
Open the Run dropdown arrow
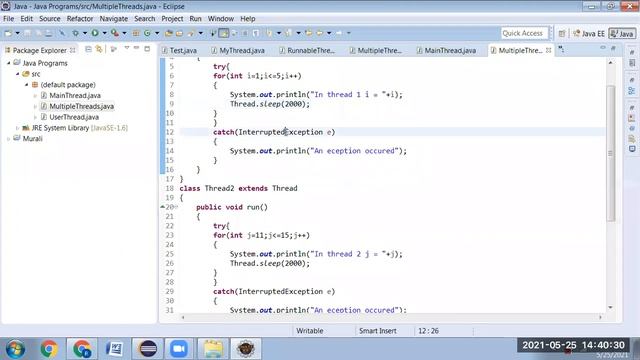[x=104, y=33]
